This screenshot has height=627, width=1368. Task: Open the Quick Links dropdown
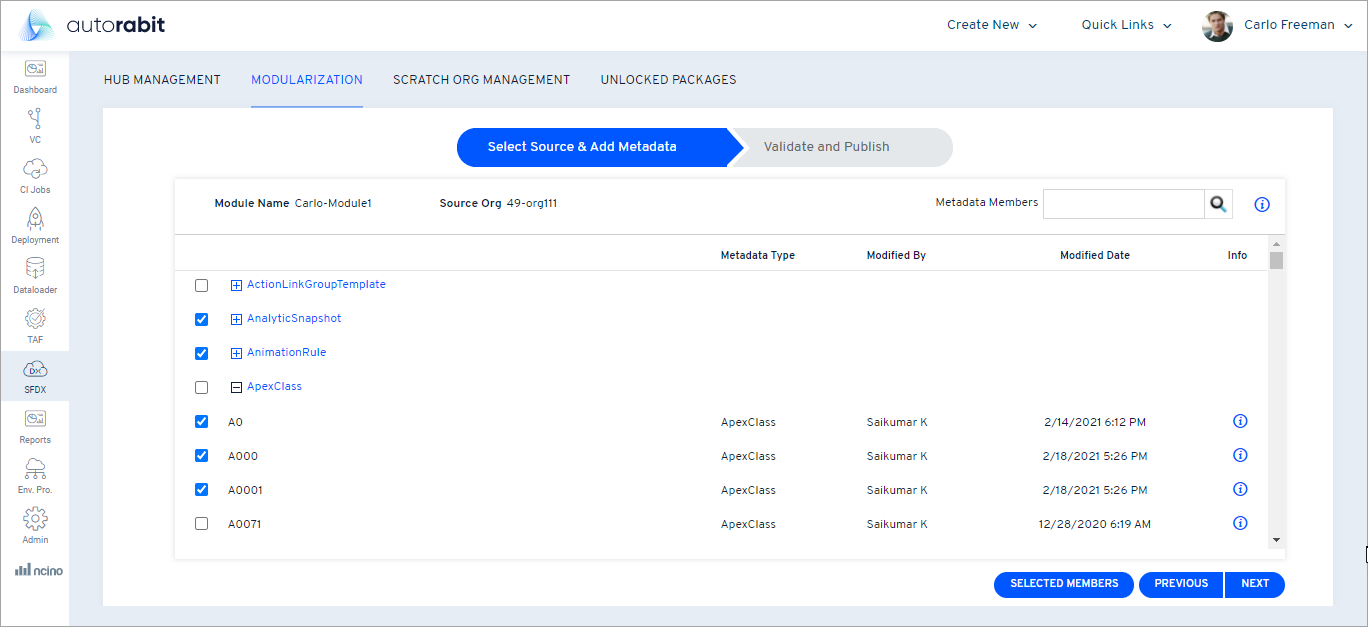coord(1126,24)
